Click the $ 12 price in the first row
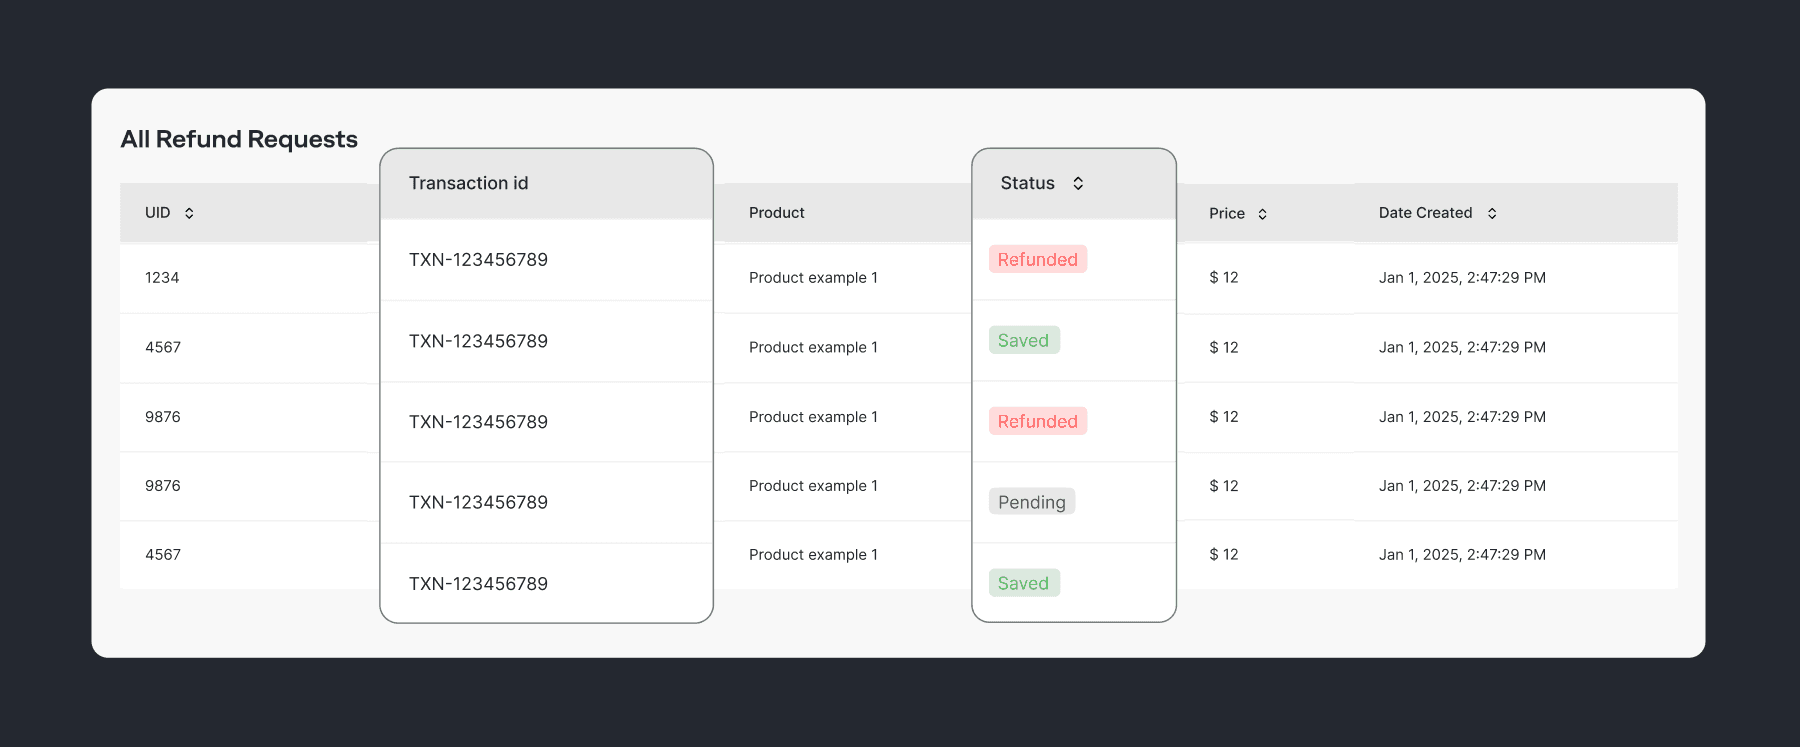The width and height of the screenshot is (1800, 747). tap(1223, 278)
